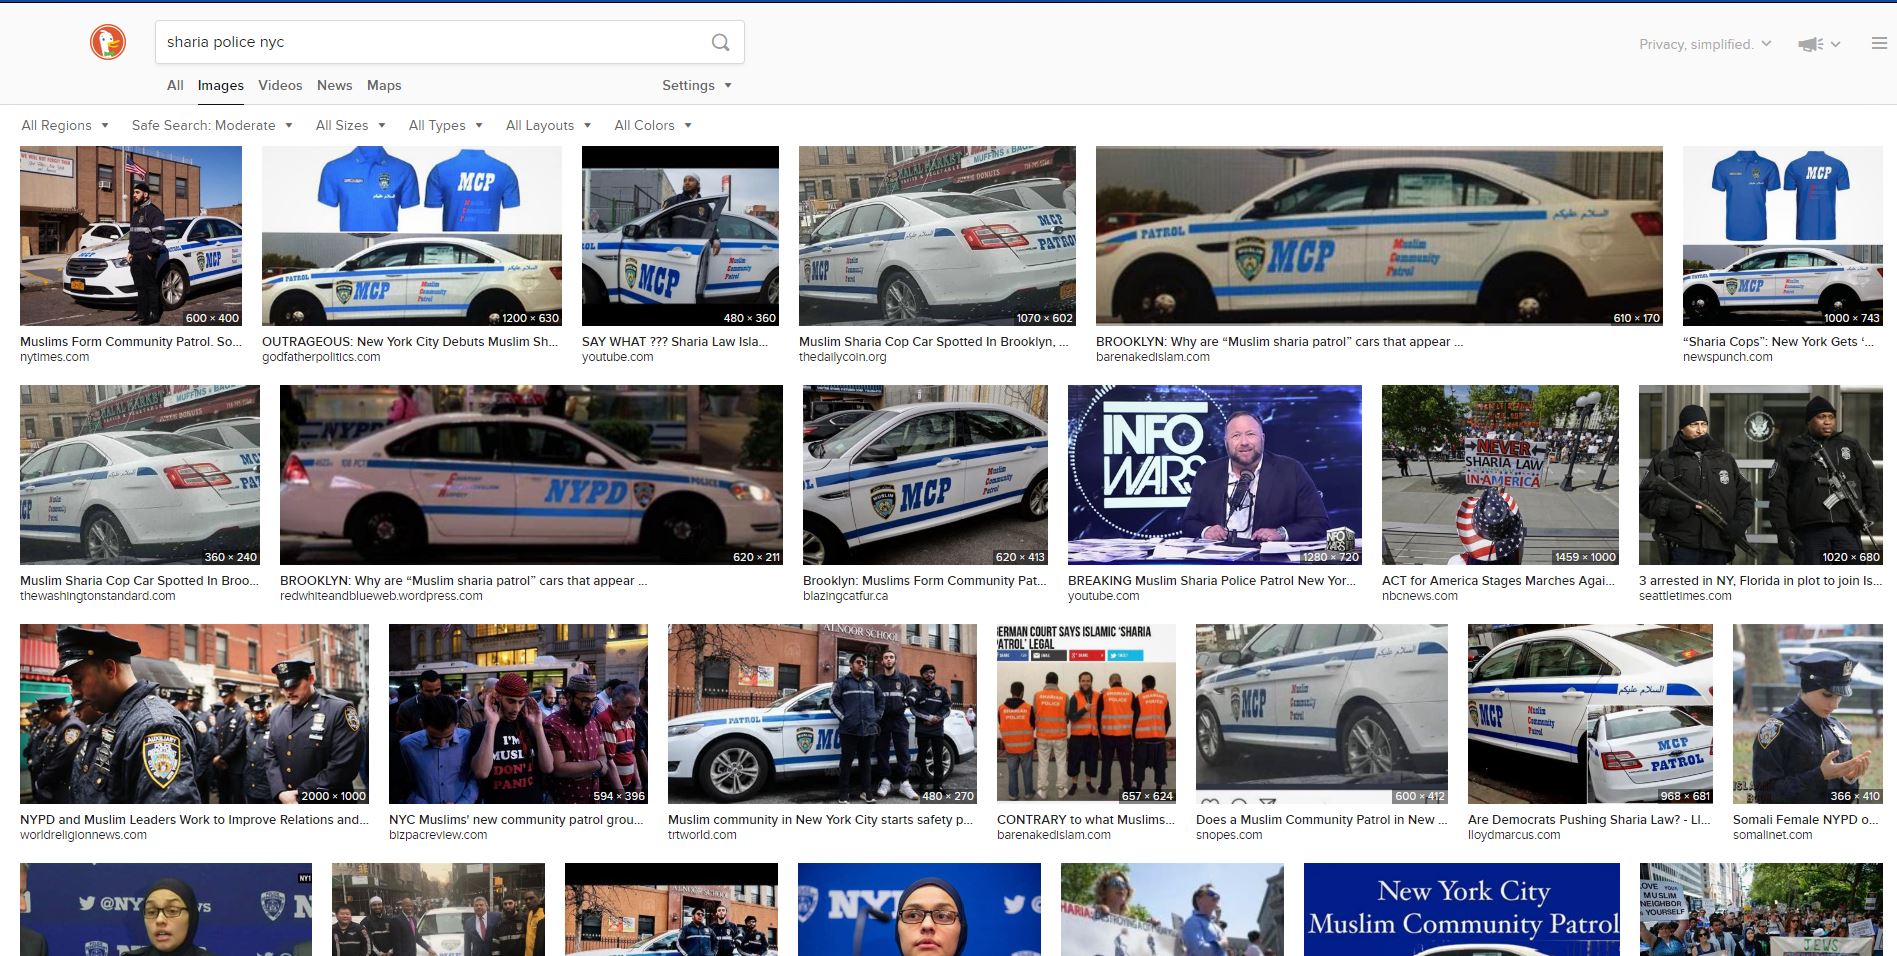This screenshot has height=956, width=1897.
Task: Click the DuckDuckGo logo icon
Action: [x=108, y=42]
